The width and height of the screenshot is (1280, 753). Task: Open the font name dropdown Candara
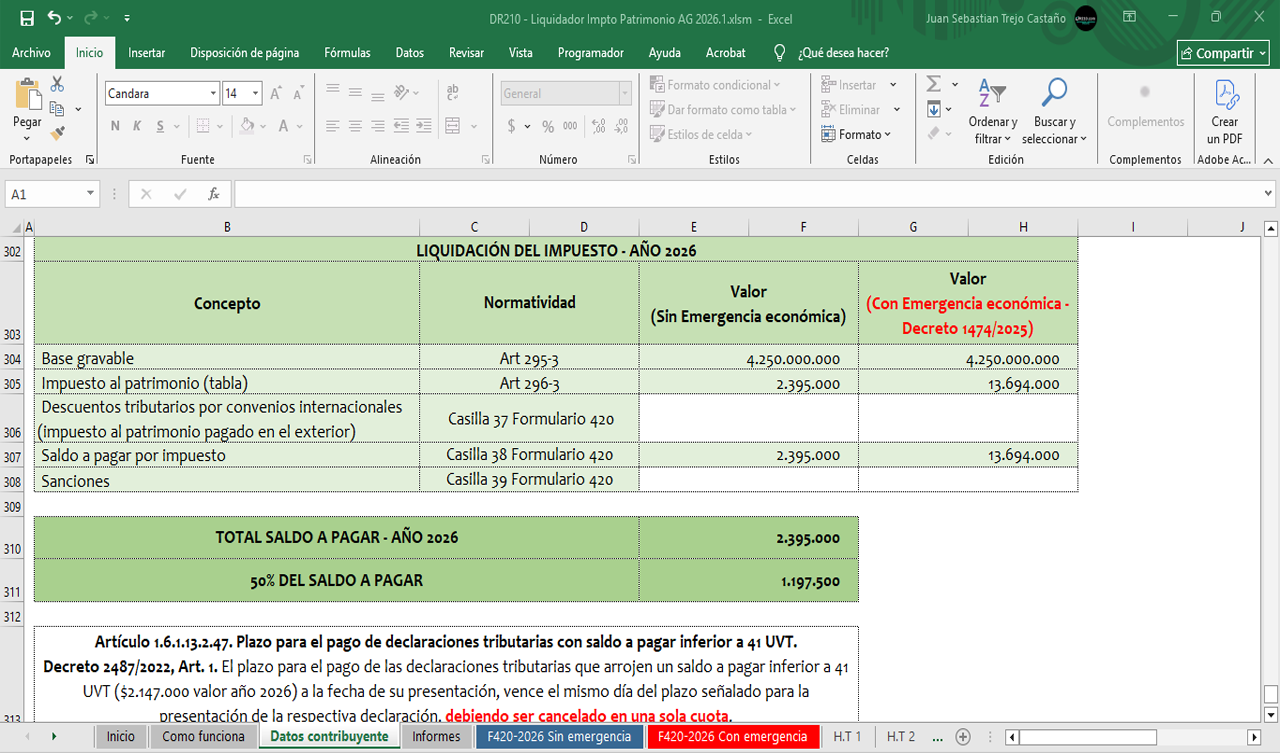click(x=213, y=94)
